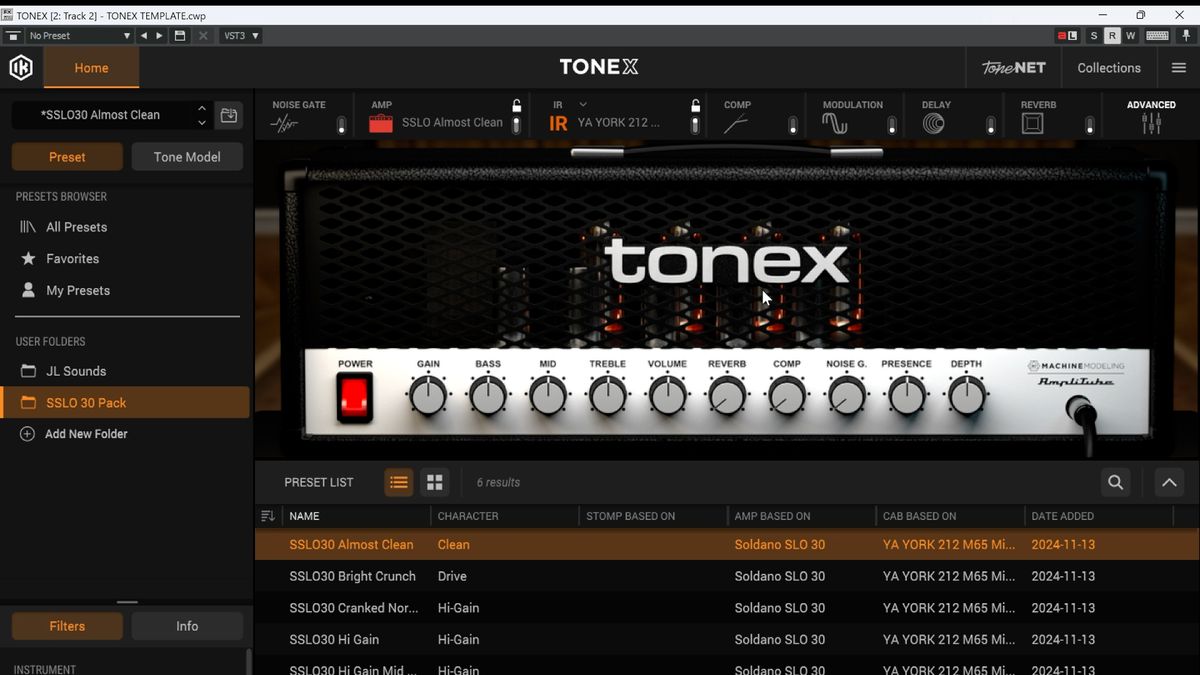Select Filters tab at bottom left
Screen dimensions: 1200x675
click(x=67, y=626)
